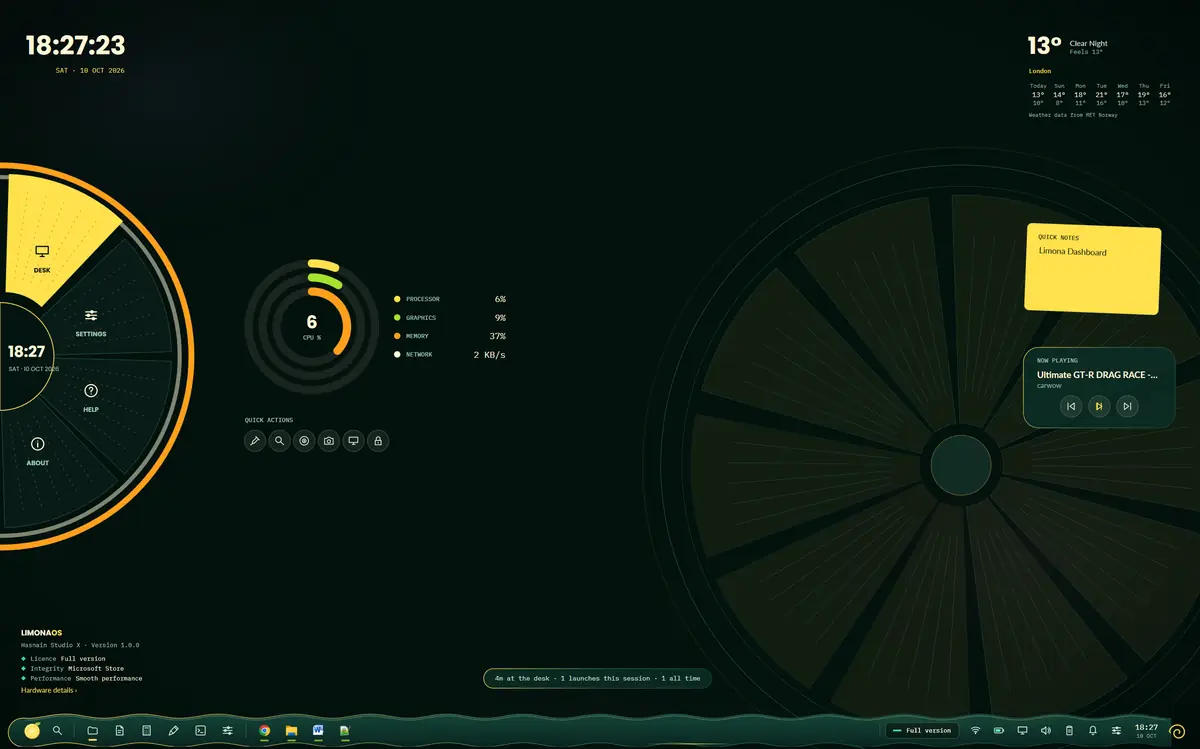Screen dimensions: 1200x749
Task: Click the Wi-Fi tray icon
Action: 976,731
